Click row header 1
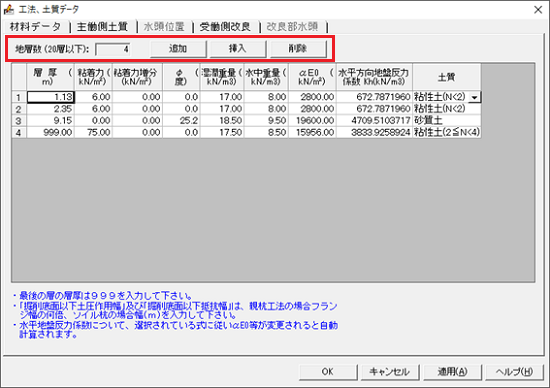The height and width of the screenshot is (388, 550). point(19,97)
